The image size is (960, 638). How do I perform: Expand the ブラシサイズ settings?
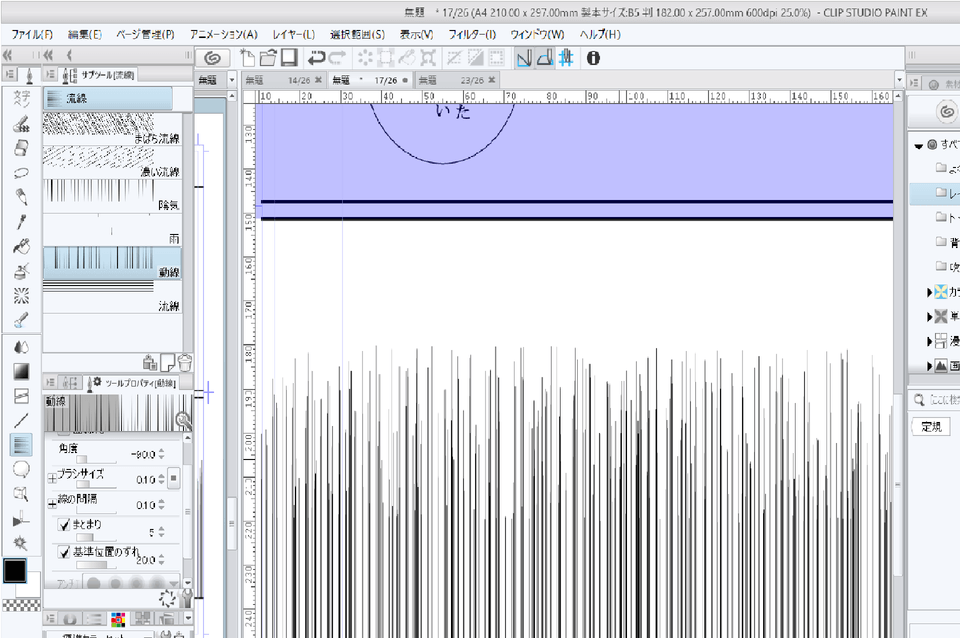52,479
